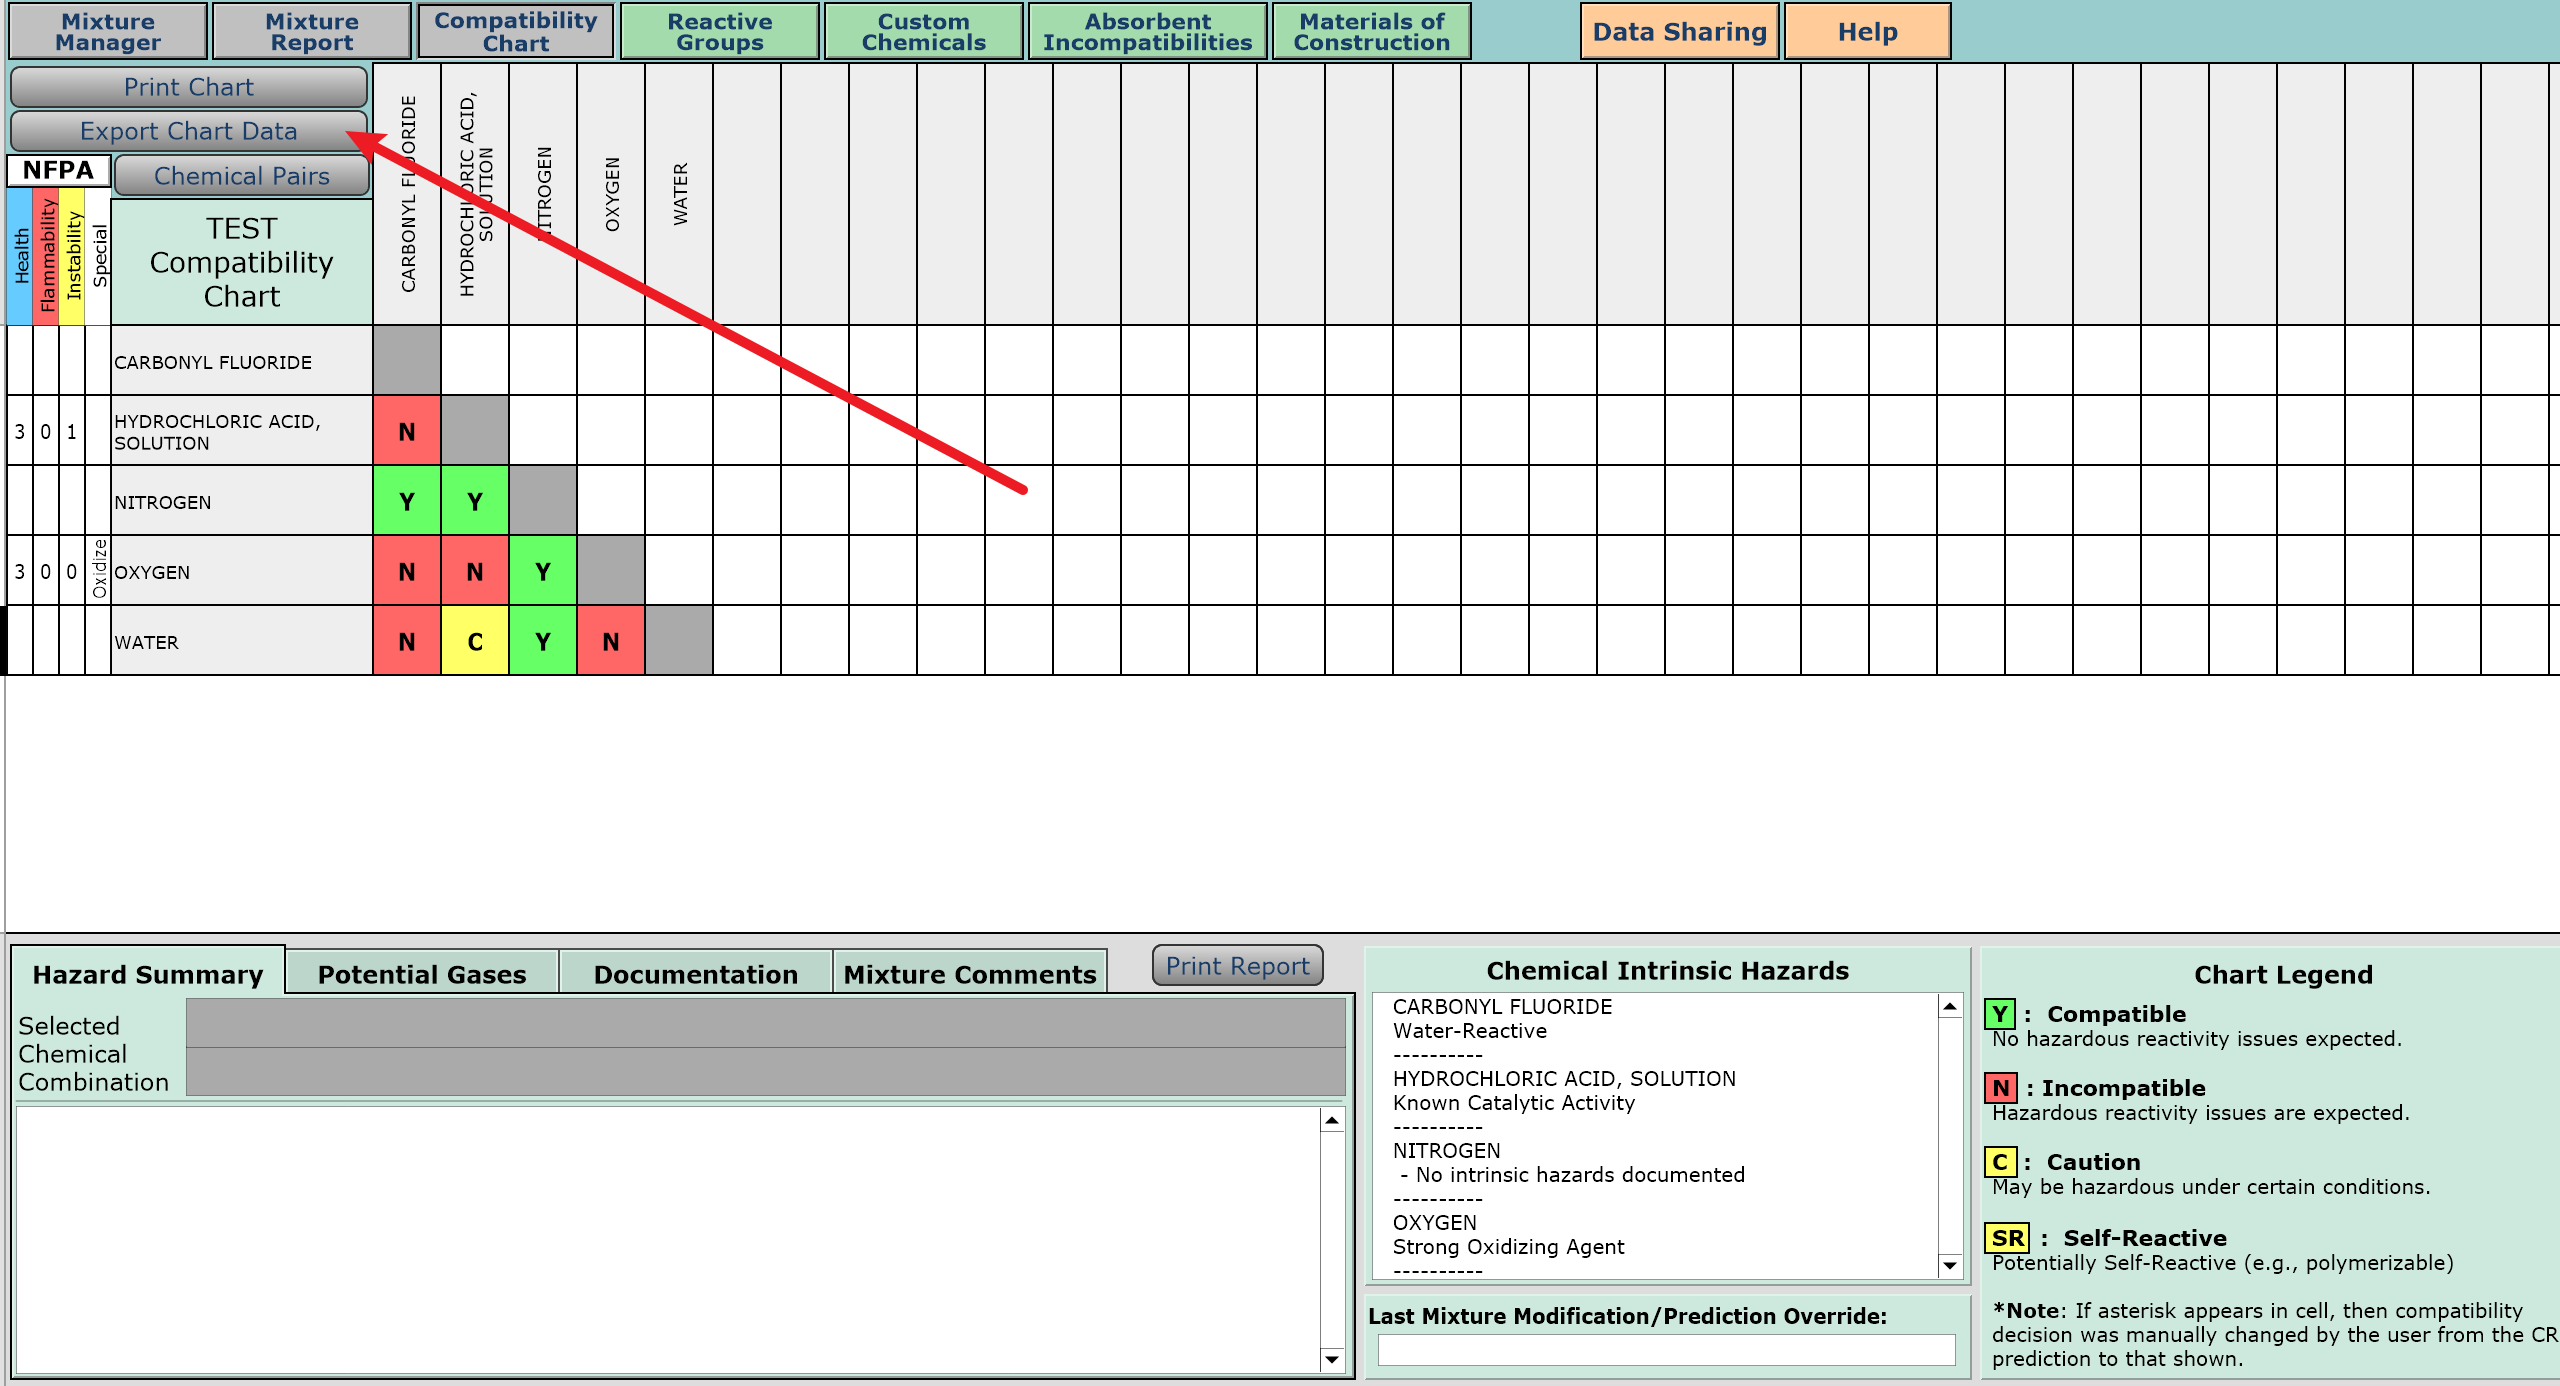Screen dimensions: 2560x1386
Task: Open the Chemical Pairs view
Action: [242, 176]
